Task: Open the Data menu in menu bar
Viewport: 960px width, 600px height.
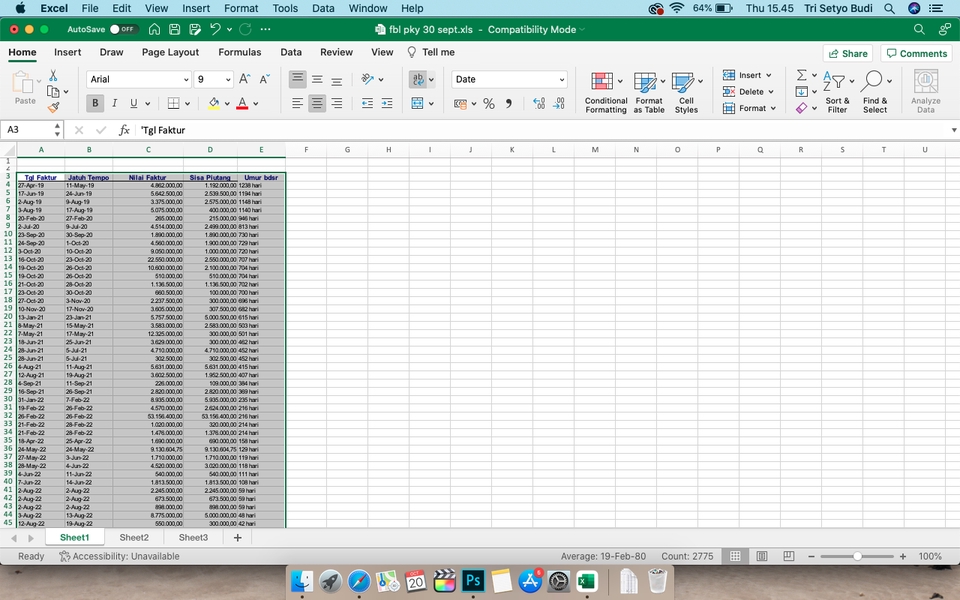Action: pyautogui.click(x=322, y=8)
